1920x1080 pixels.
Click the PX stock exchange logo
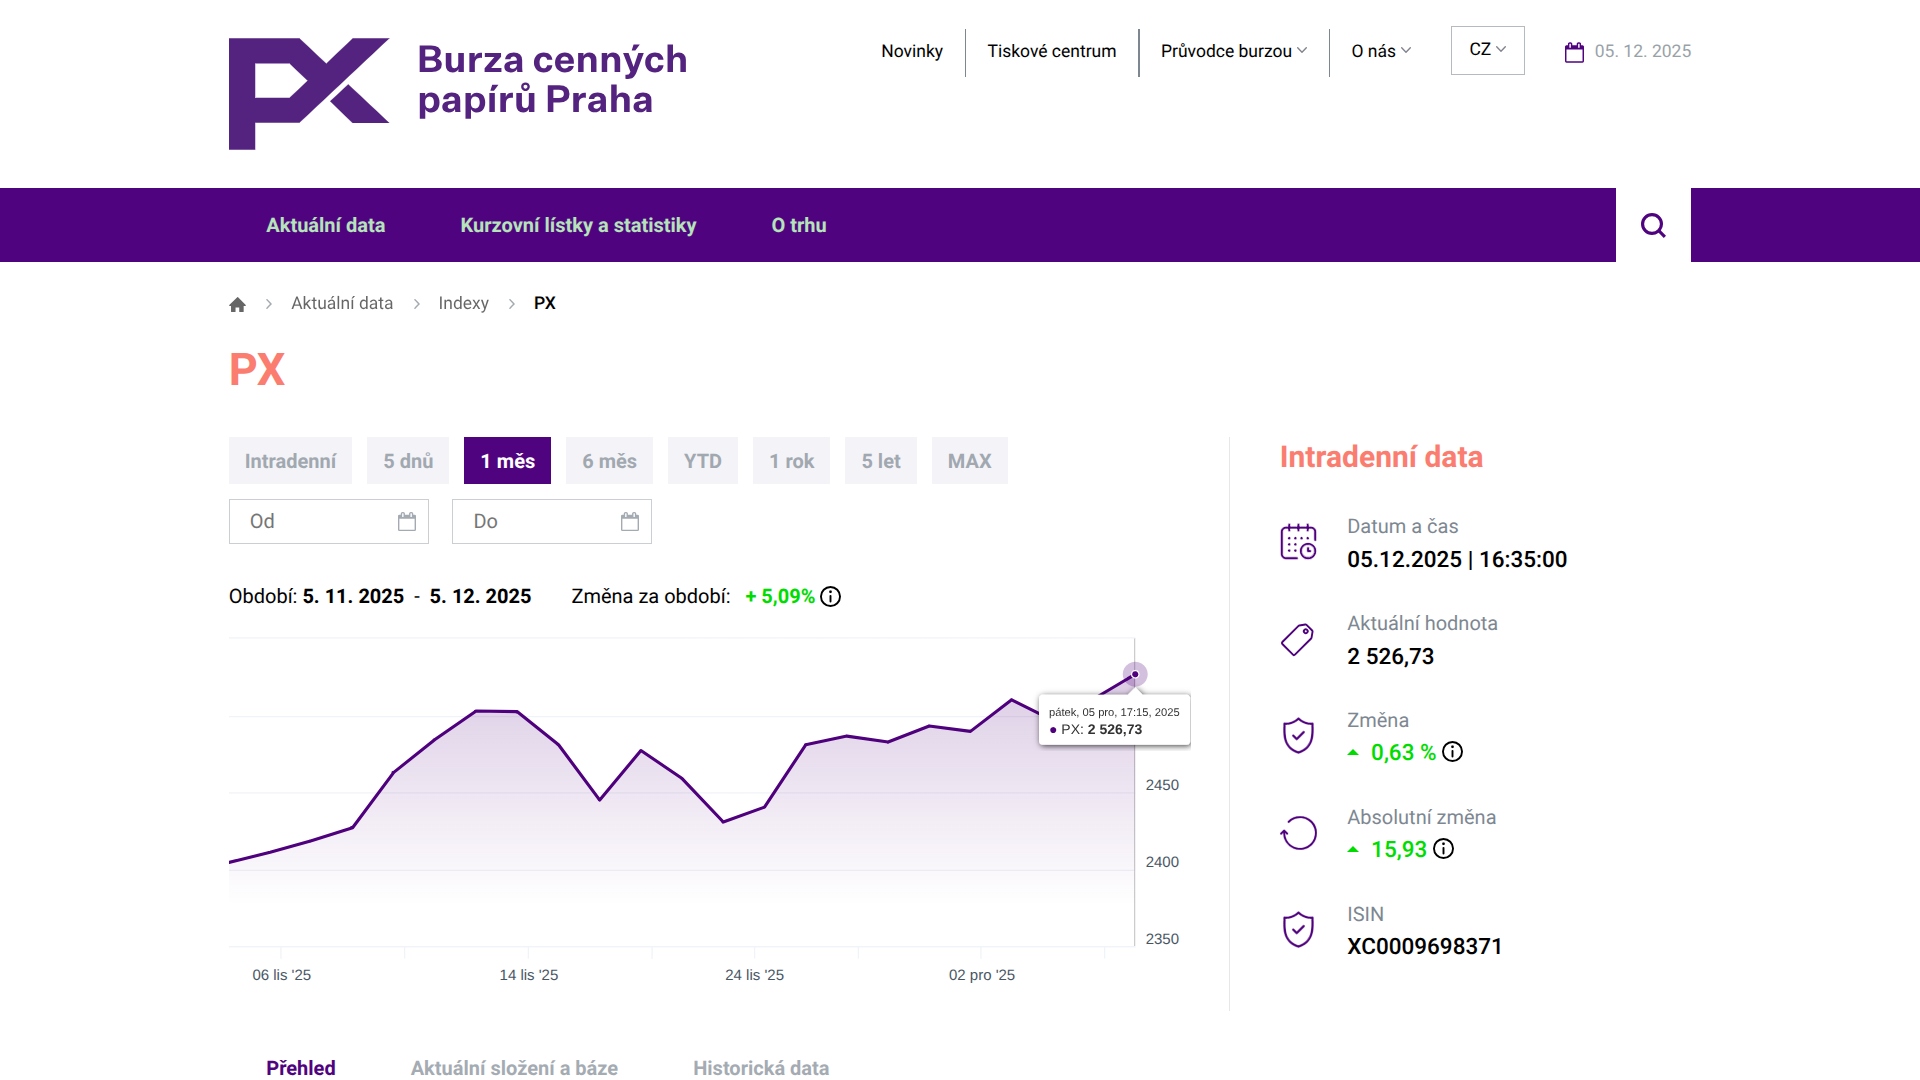tap(309, 94)
